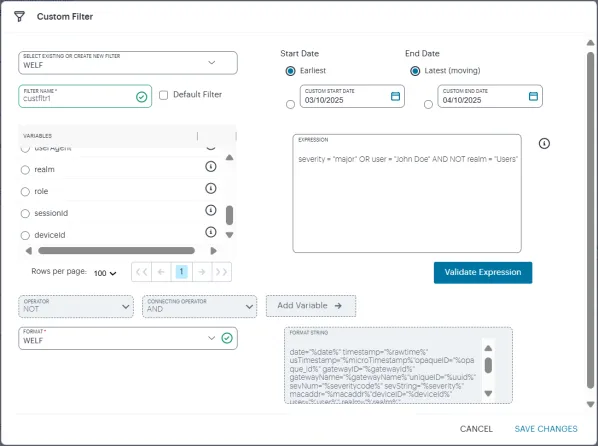This screenshot has width=598, height=446.
Task: Click the dialog vertical scrollbar thumb
Action: click(590, 221)
